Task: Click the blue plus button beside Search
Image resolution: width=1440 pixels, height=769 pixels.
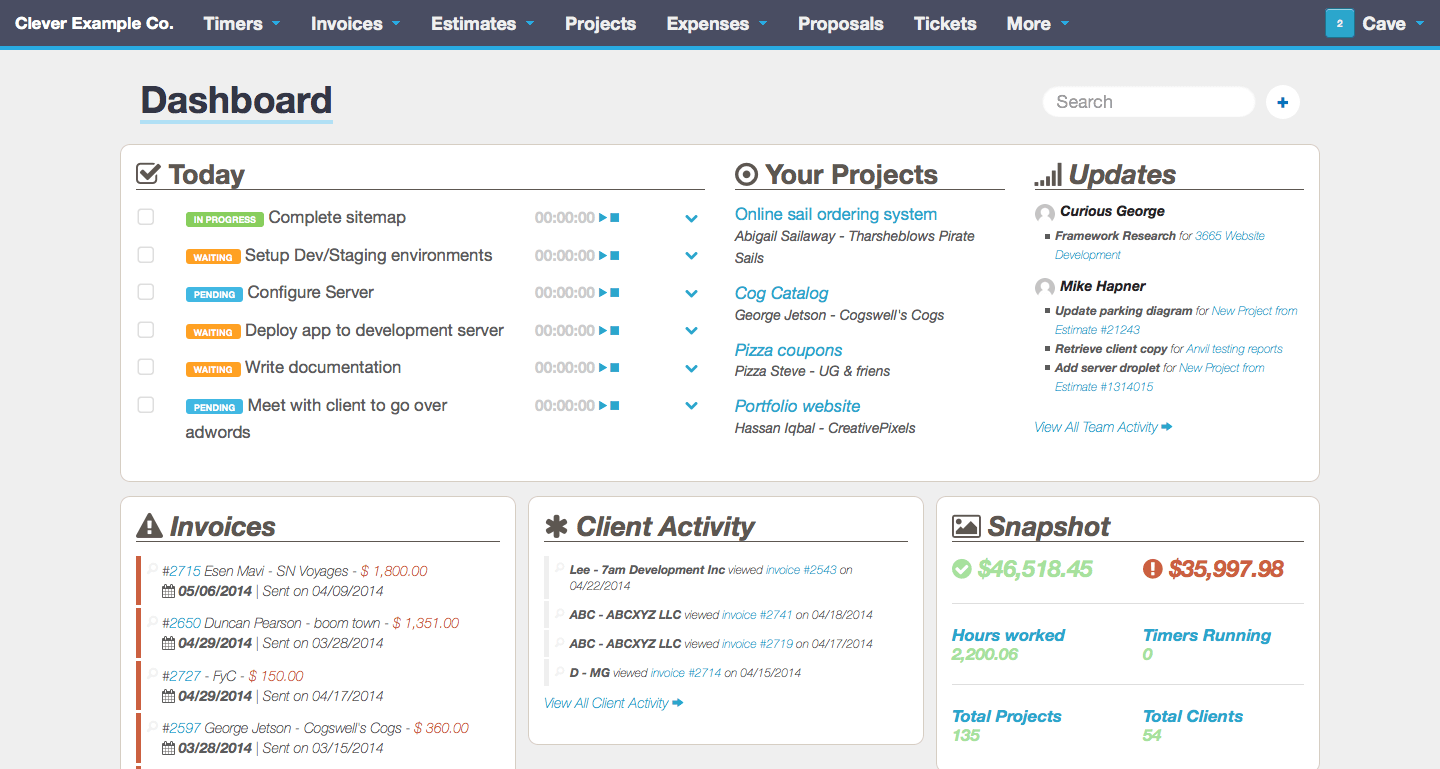Action: 1283,102
